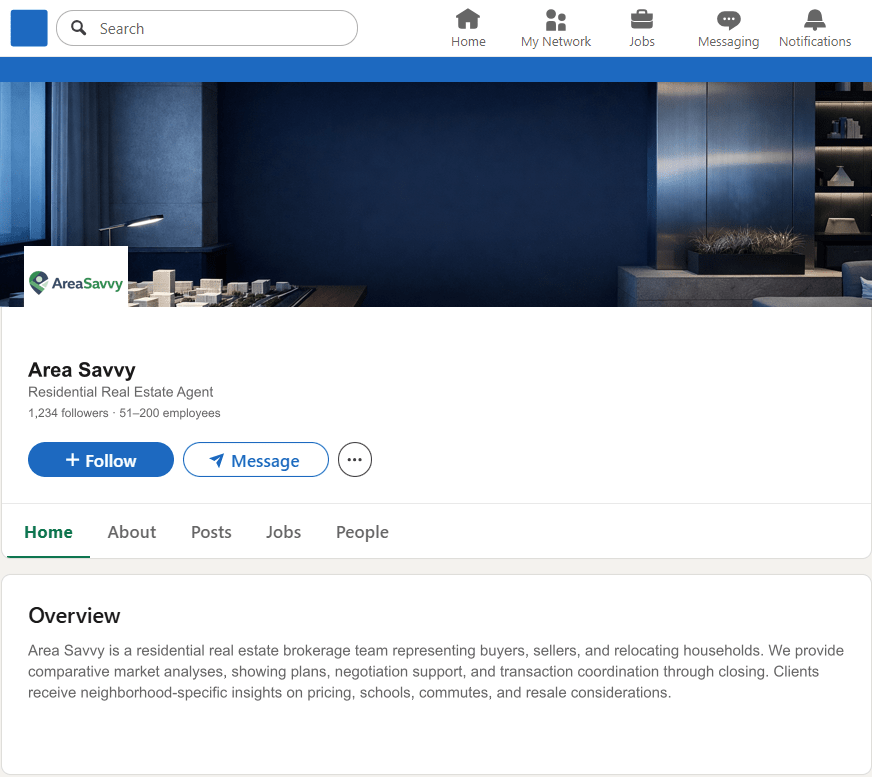Click 'Residential Real Estate Agent' tagline
Viewport: 872px width, 777px height.
pyautogui.click(x=121, y=392)
